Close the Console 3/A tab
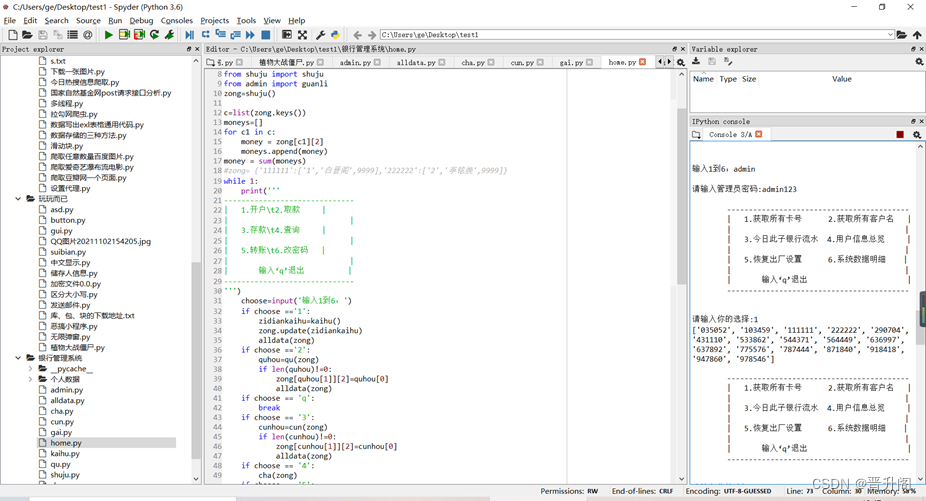Image resolution: width=926 pixels, height=501 pixels. 759,134
